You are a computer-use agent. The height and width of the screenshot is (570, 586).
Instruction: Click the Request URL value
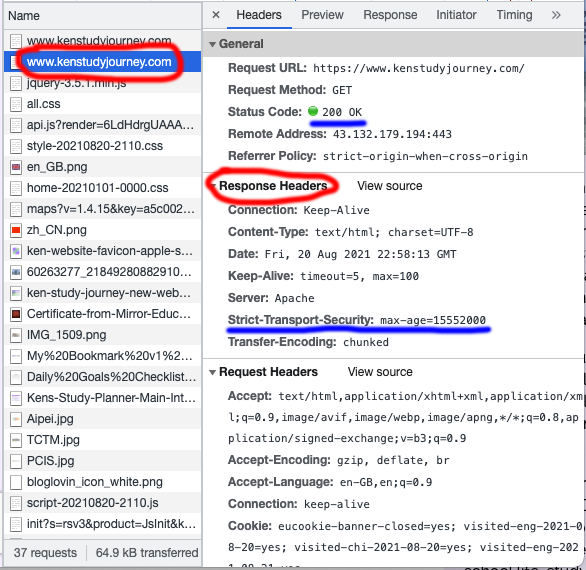coord(419,68)
